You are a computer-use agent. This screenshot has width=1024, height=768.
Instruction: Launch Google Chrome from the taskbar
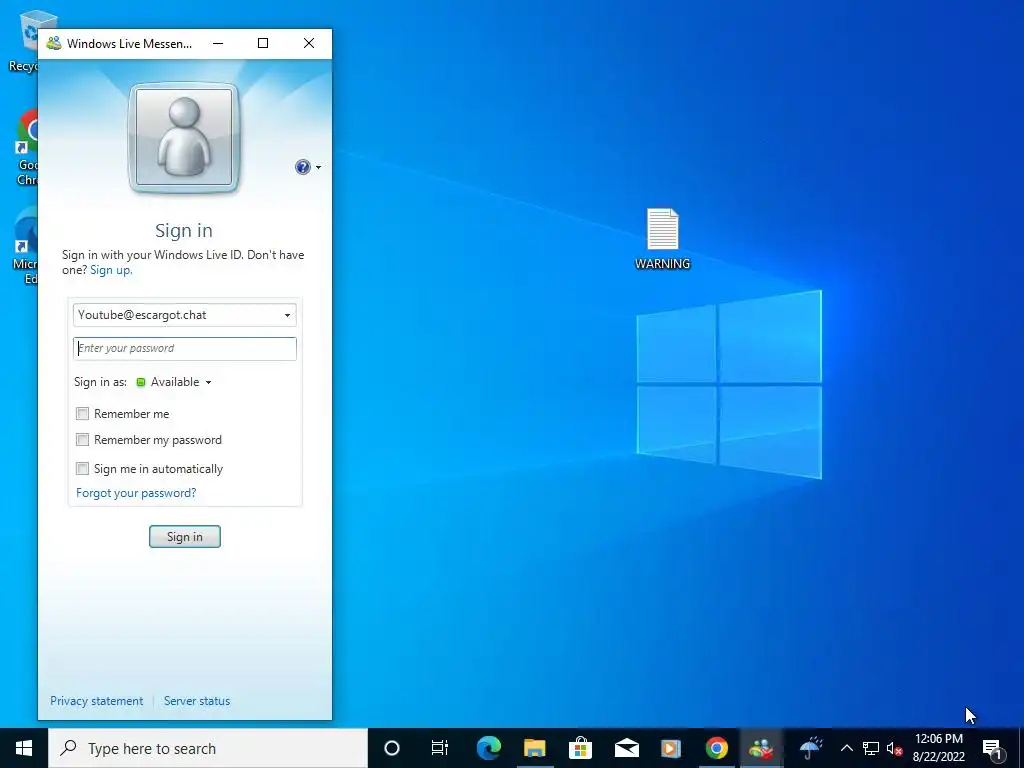pyautogui.click(x=716, y=748)
